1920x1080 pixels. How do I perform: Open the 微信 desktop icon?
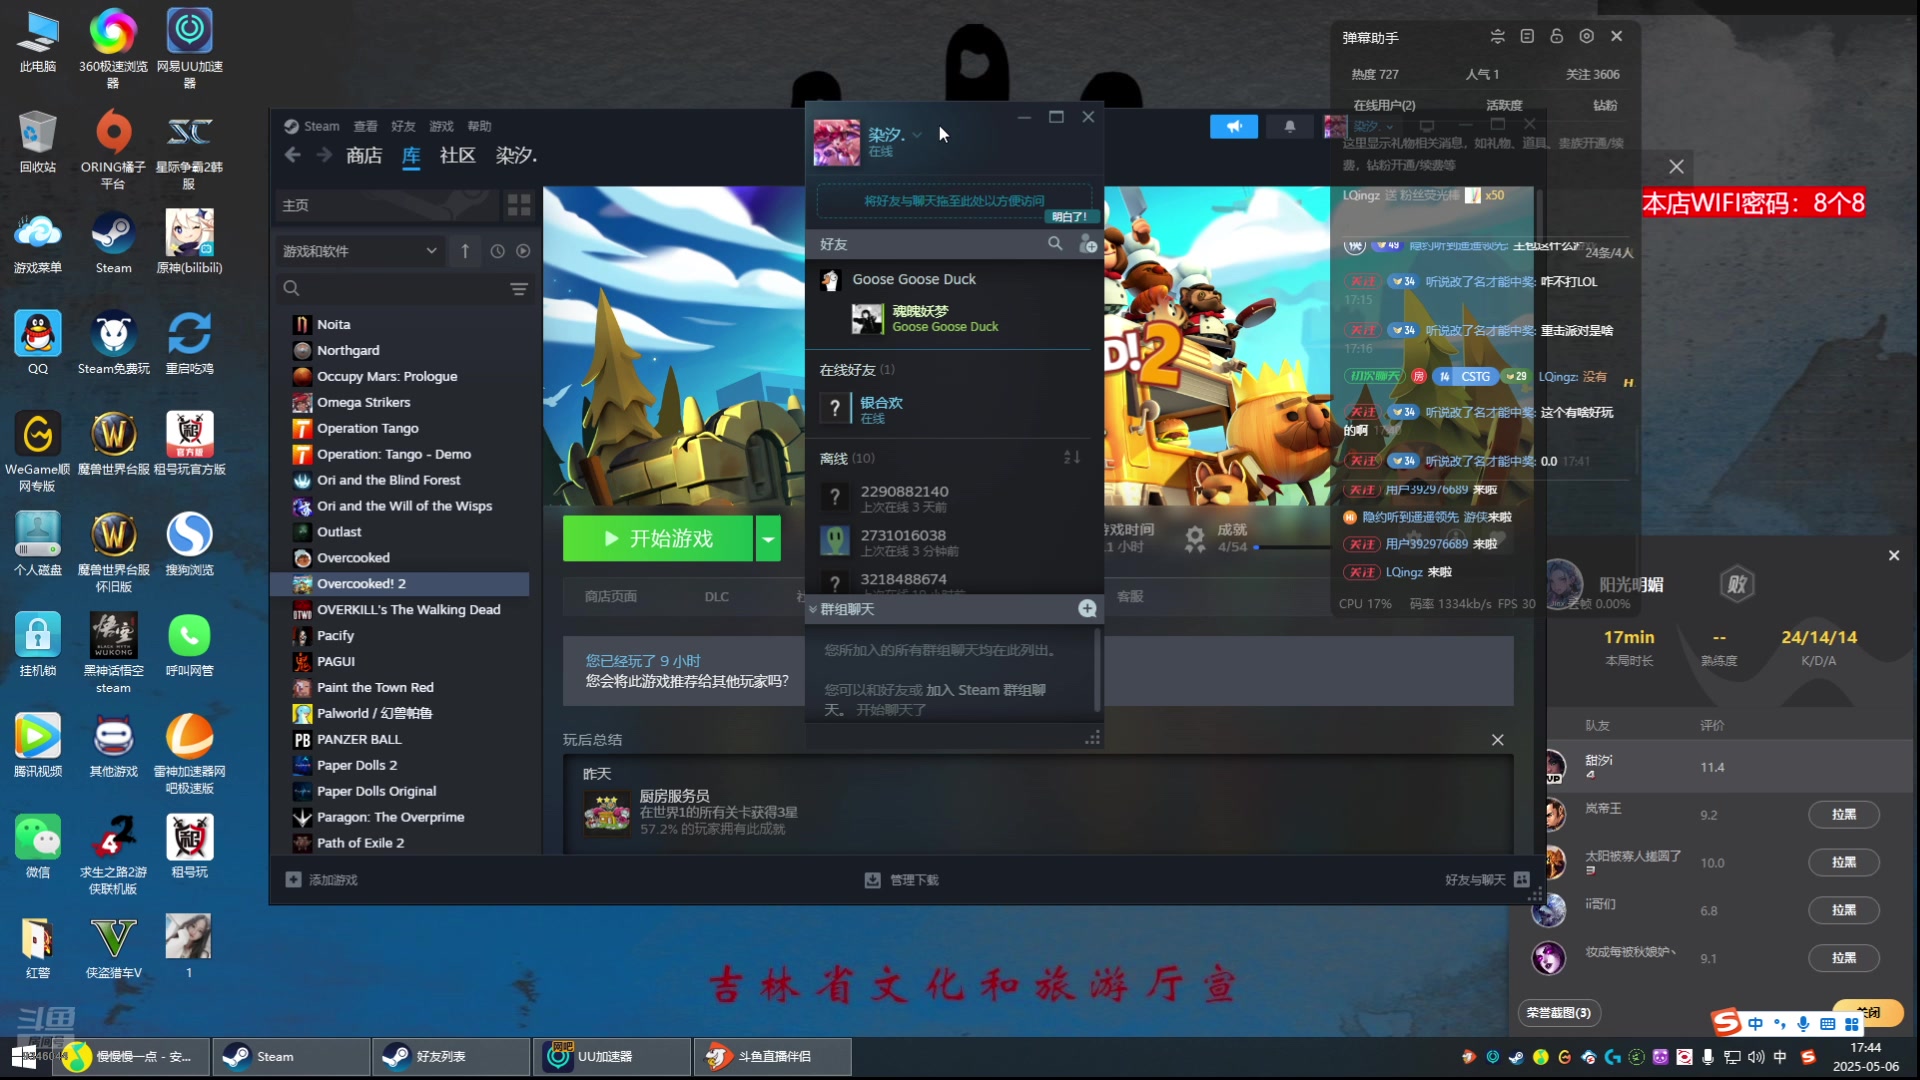point(38,847)
